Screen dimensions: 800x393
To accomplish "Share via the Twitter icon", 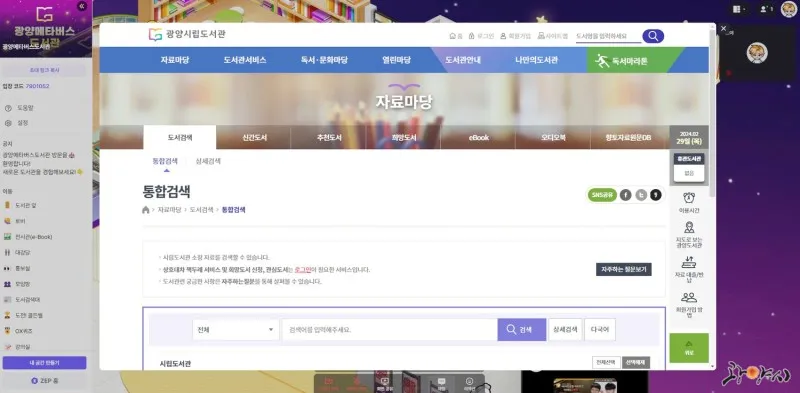I will point(641,195).
